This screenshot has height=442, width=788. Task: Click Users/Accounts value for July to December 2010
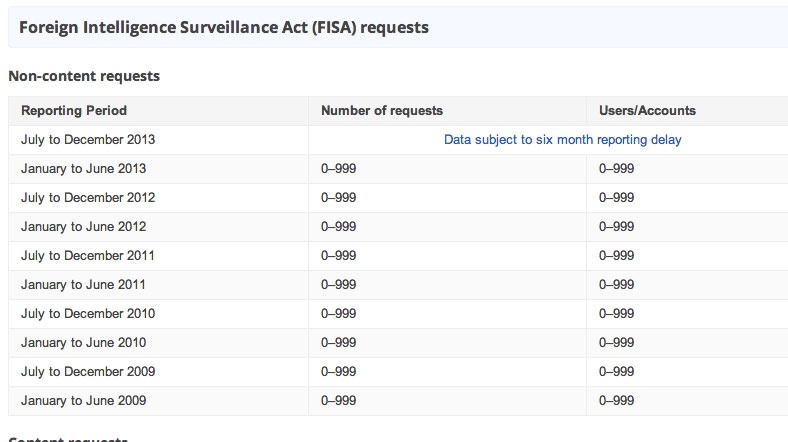tap(617, 313)
